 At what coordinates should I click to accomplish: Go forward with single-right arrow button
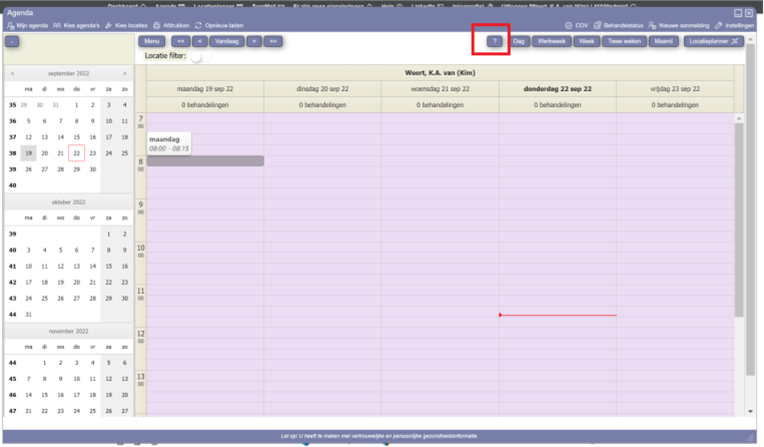(254, 41)
